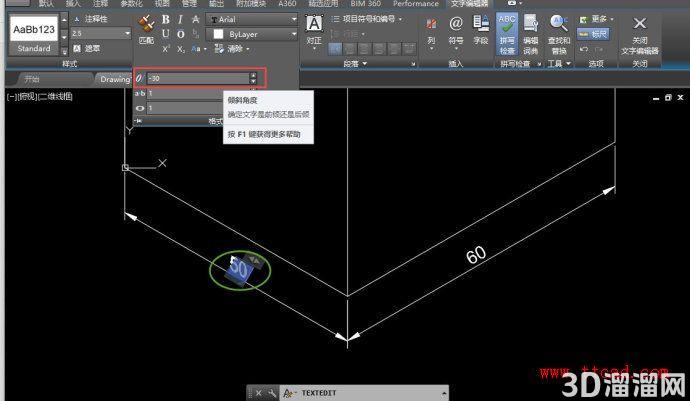This screenshot has width=690, height=401.
Task: Switch to the A360 ribbon tab
Action: (x=287, y=4)
